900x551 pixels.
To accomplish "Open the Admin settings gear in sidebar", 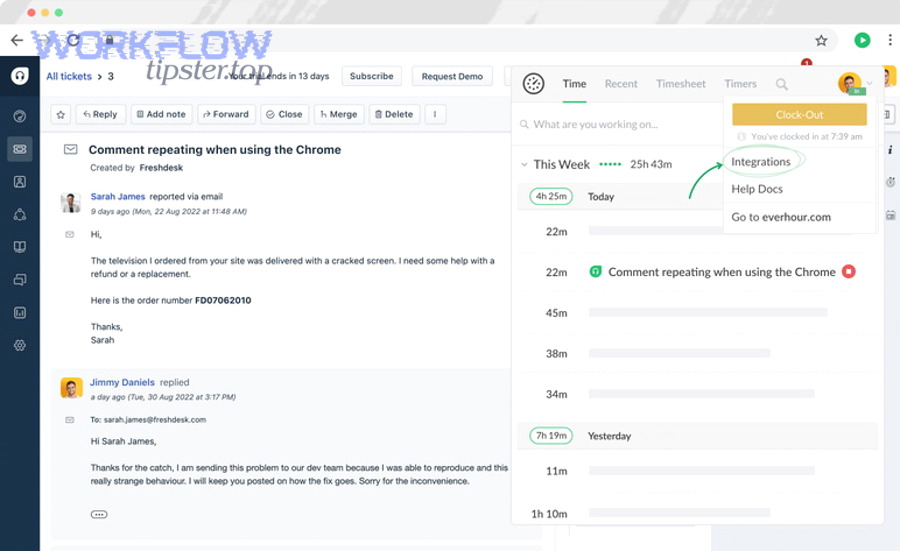I will [x=19, y=345].
